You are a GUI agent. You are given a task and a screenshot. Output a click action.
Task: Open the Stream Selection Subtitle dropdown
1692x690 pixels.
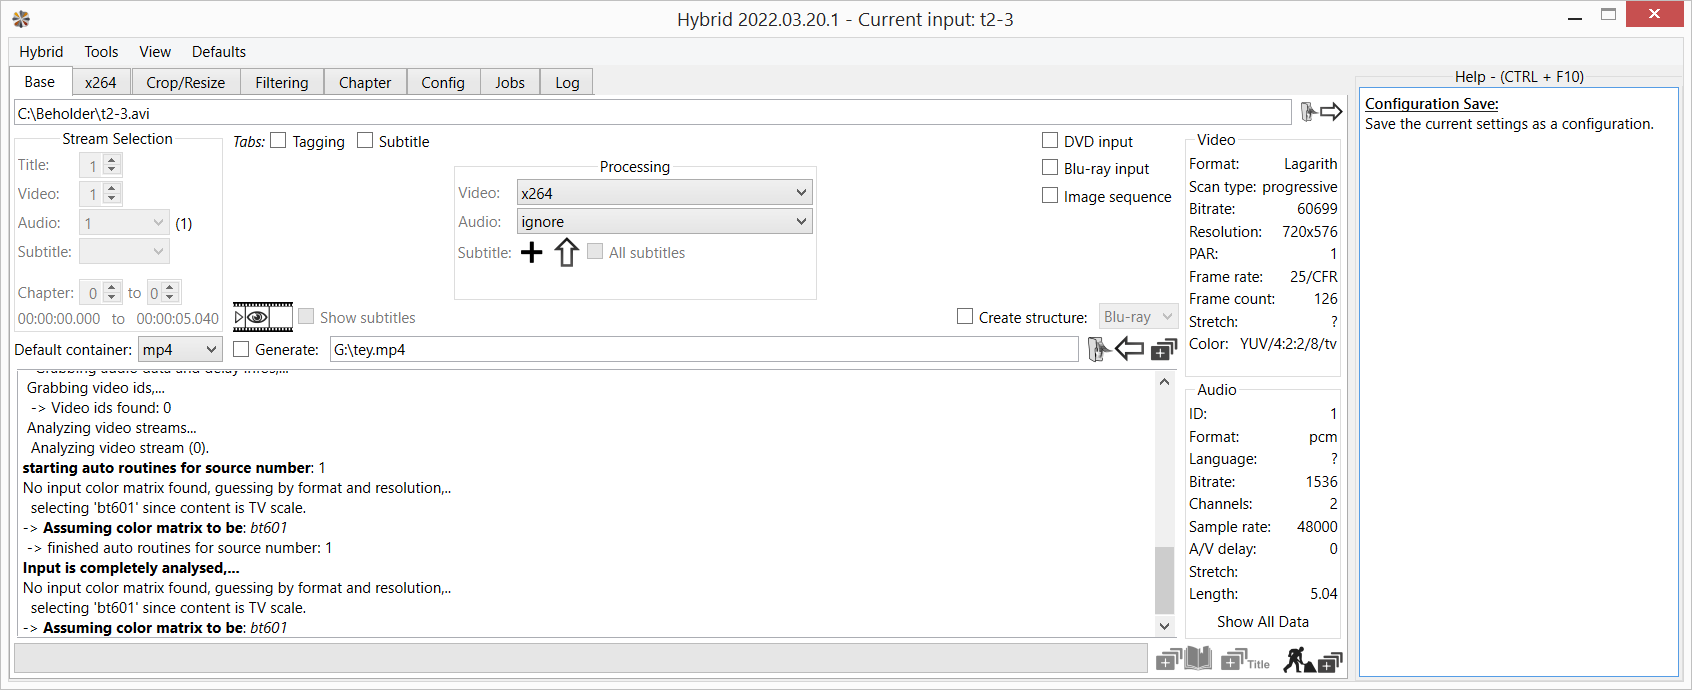tap(124, 252)
